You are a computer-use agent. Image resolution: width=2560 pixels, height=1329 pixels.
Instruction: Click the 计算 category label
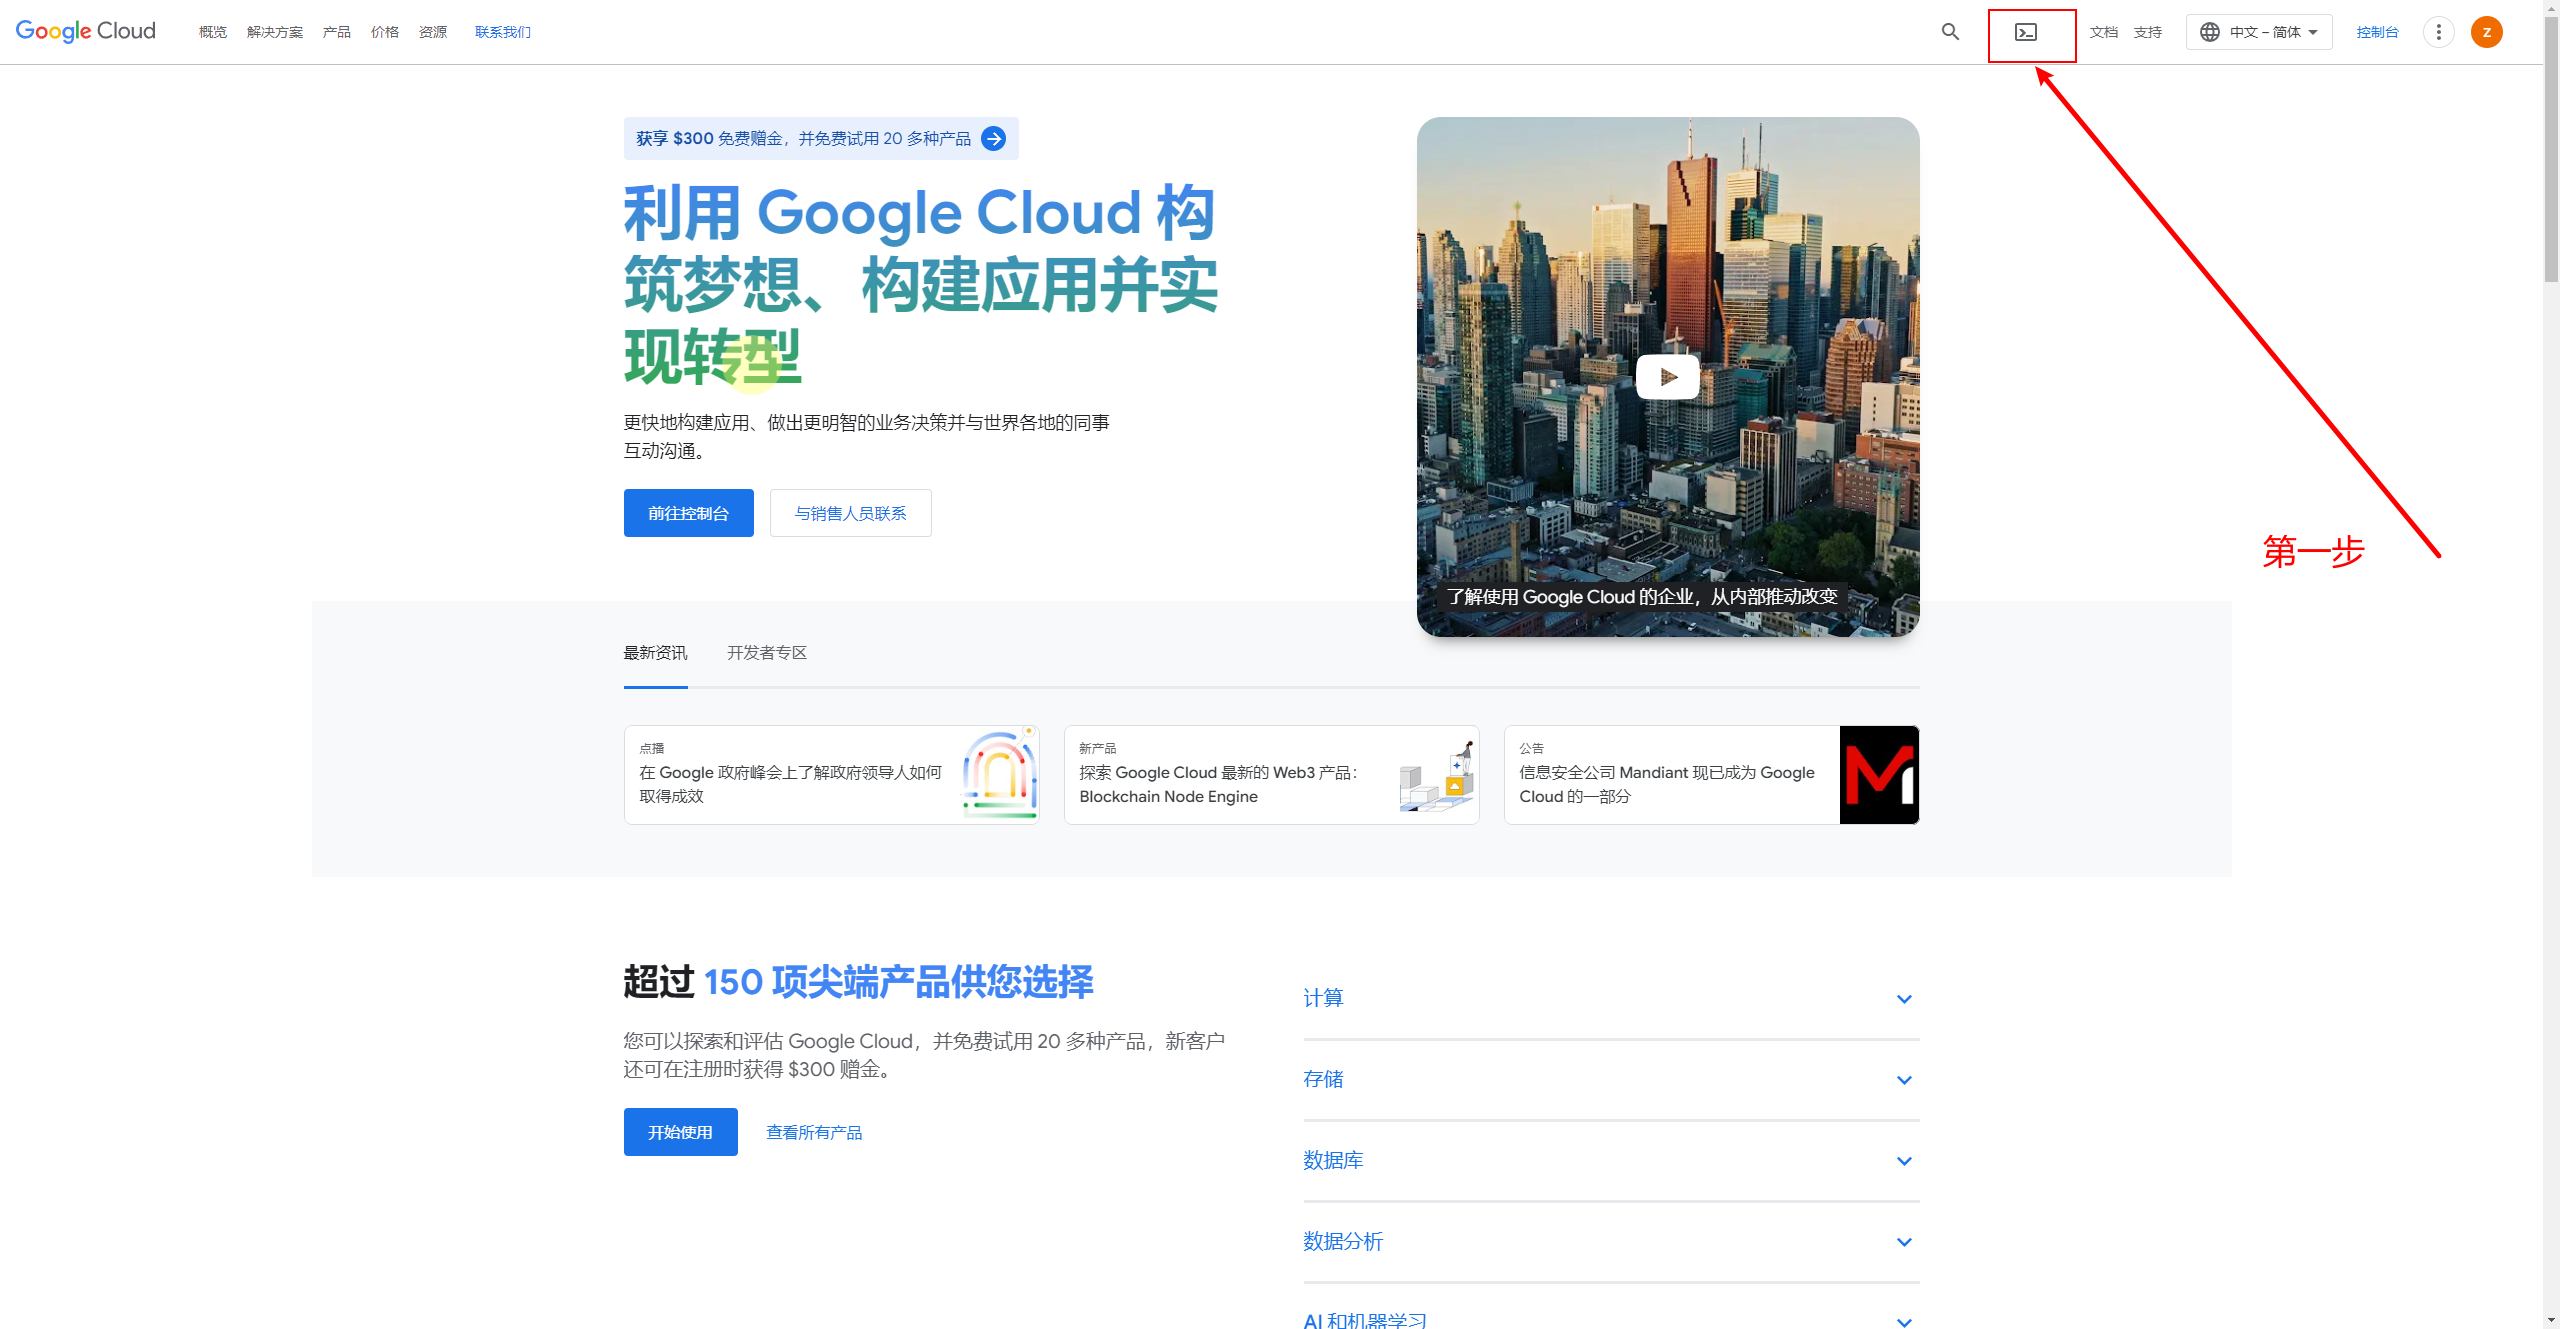(x=1323, y=998)
